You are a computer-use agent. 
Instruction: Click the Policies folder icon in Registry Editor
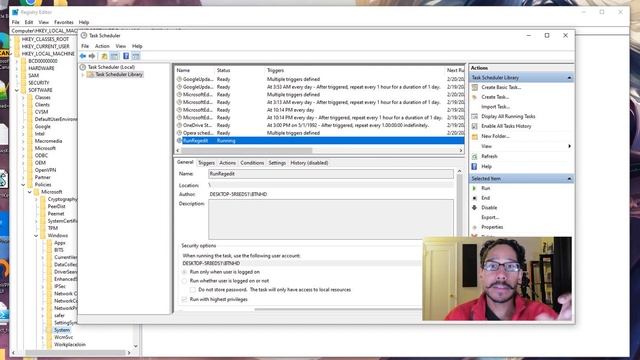pos(30,184)
